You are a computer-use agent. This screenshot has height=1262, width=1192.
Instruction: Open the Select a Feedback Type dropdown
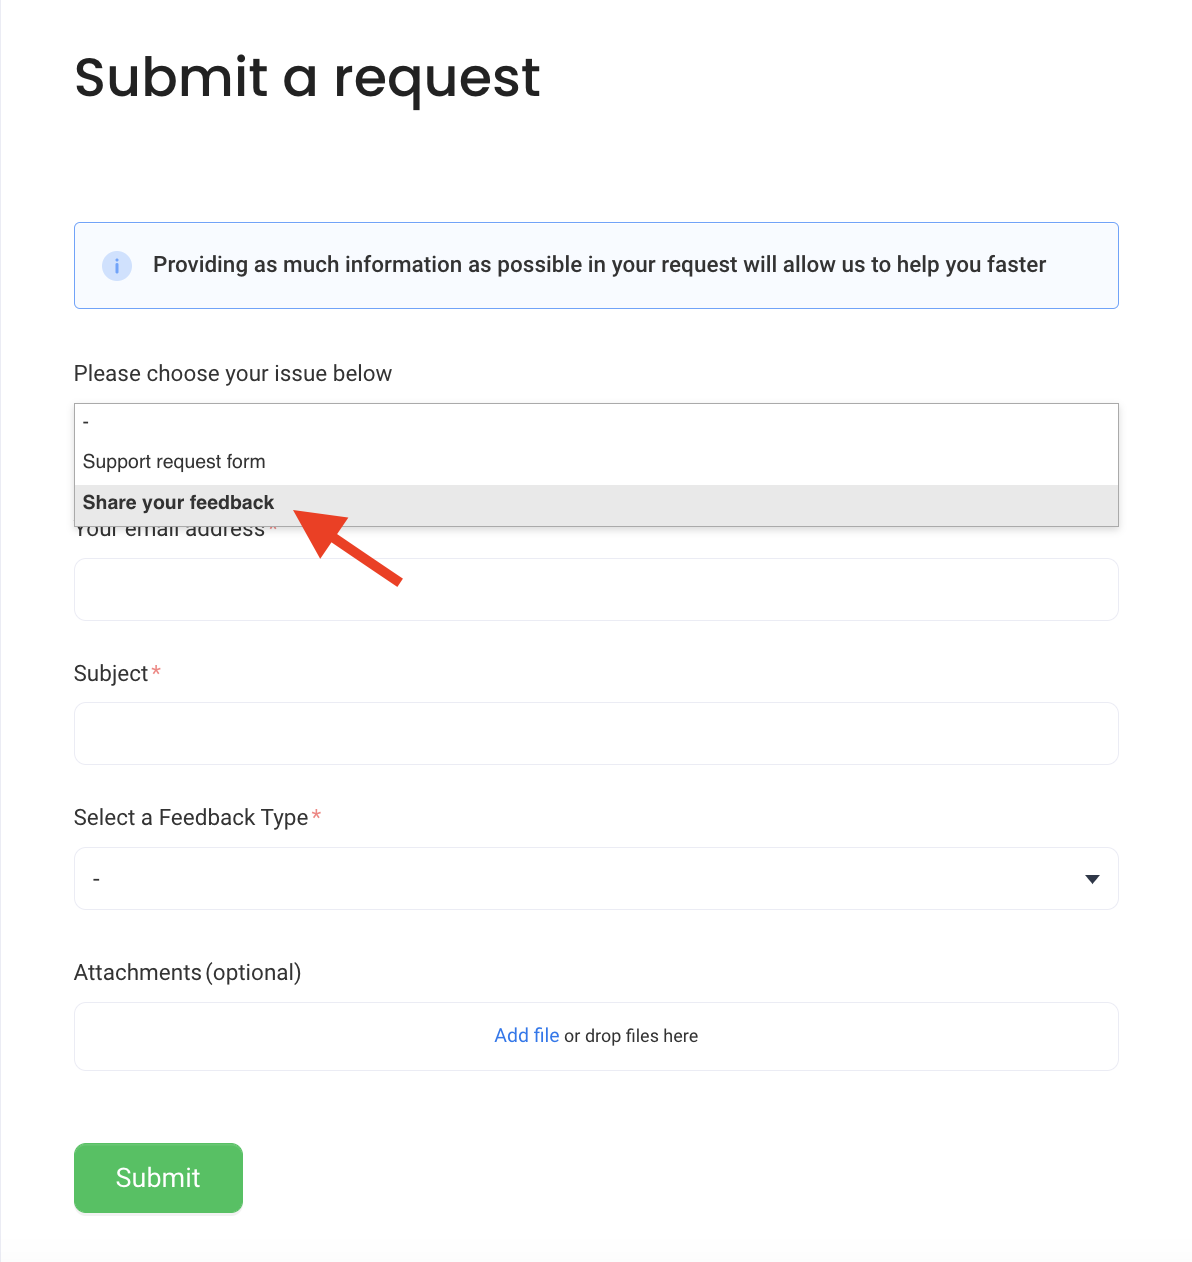(596, 879)
